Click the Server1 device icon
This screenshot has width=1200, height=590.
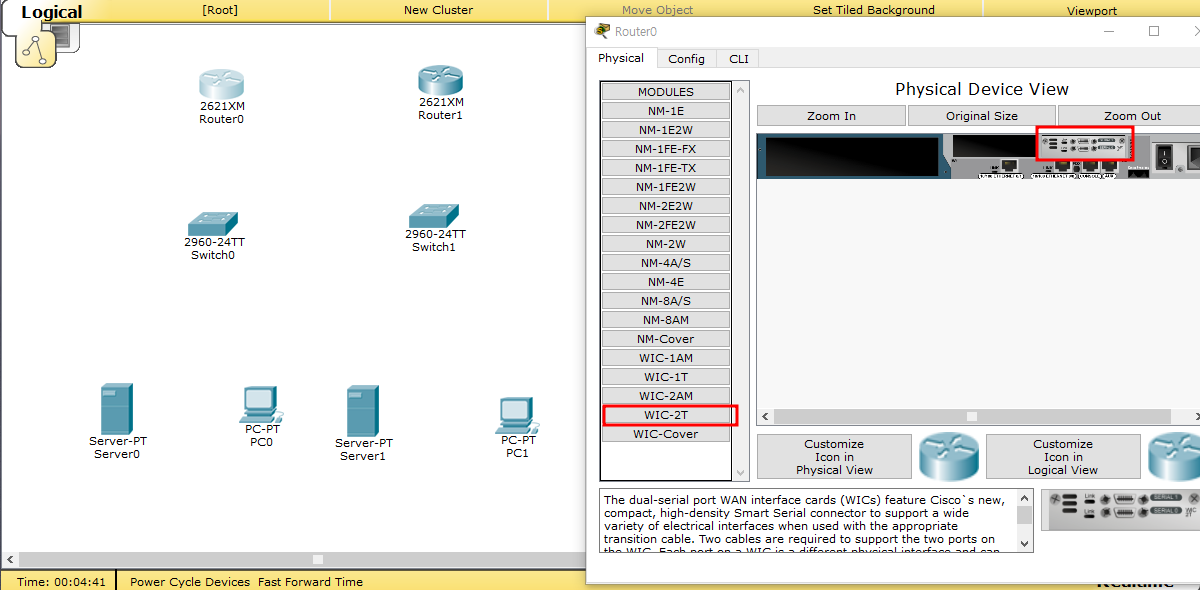tap(362, 411)
